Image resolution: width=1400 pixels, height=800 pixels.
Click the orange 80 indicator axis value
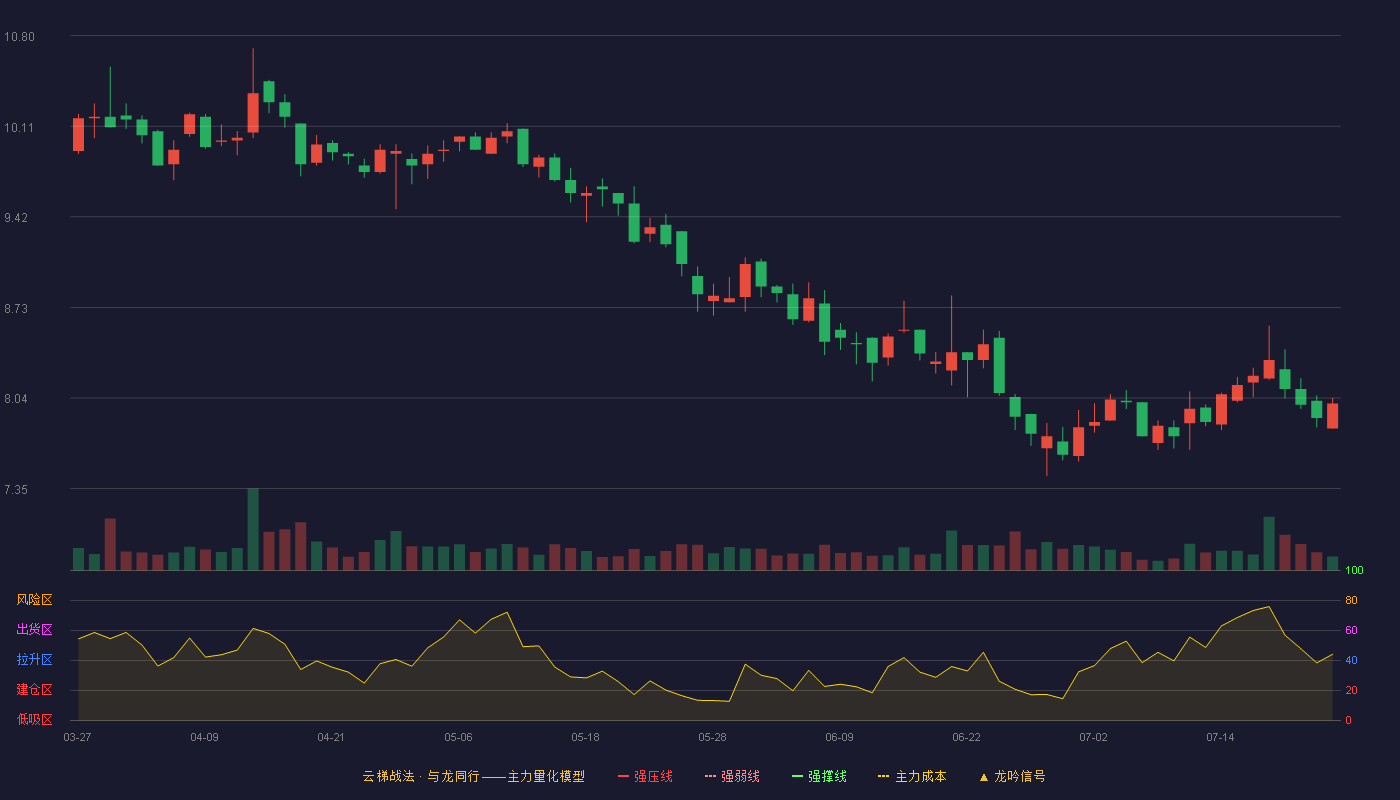[1351, 600]
